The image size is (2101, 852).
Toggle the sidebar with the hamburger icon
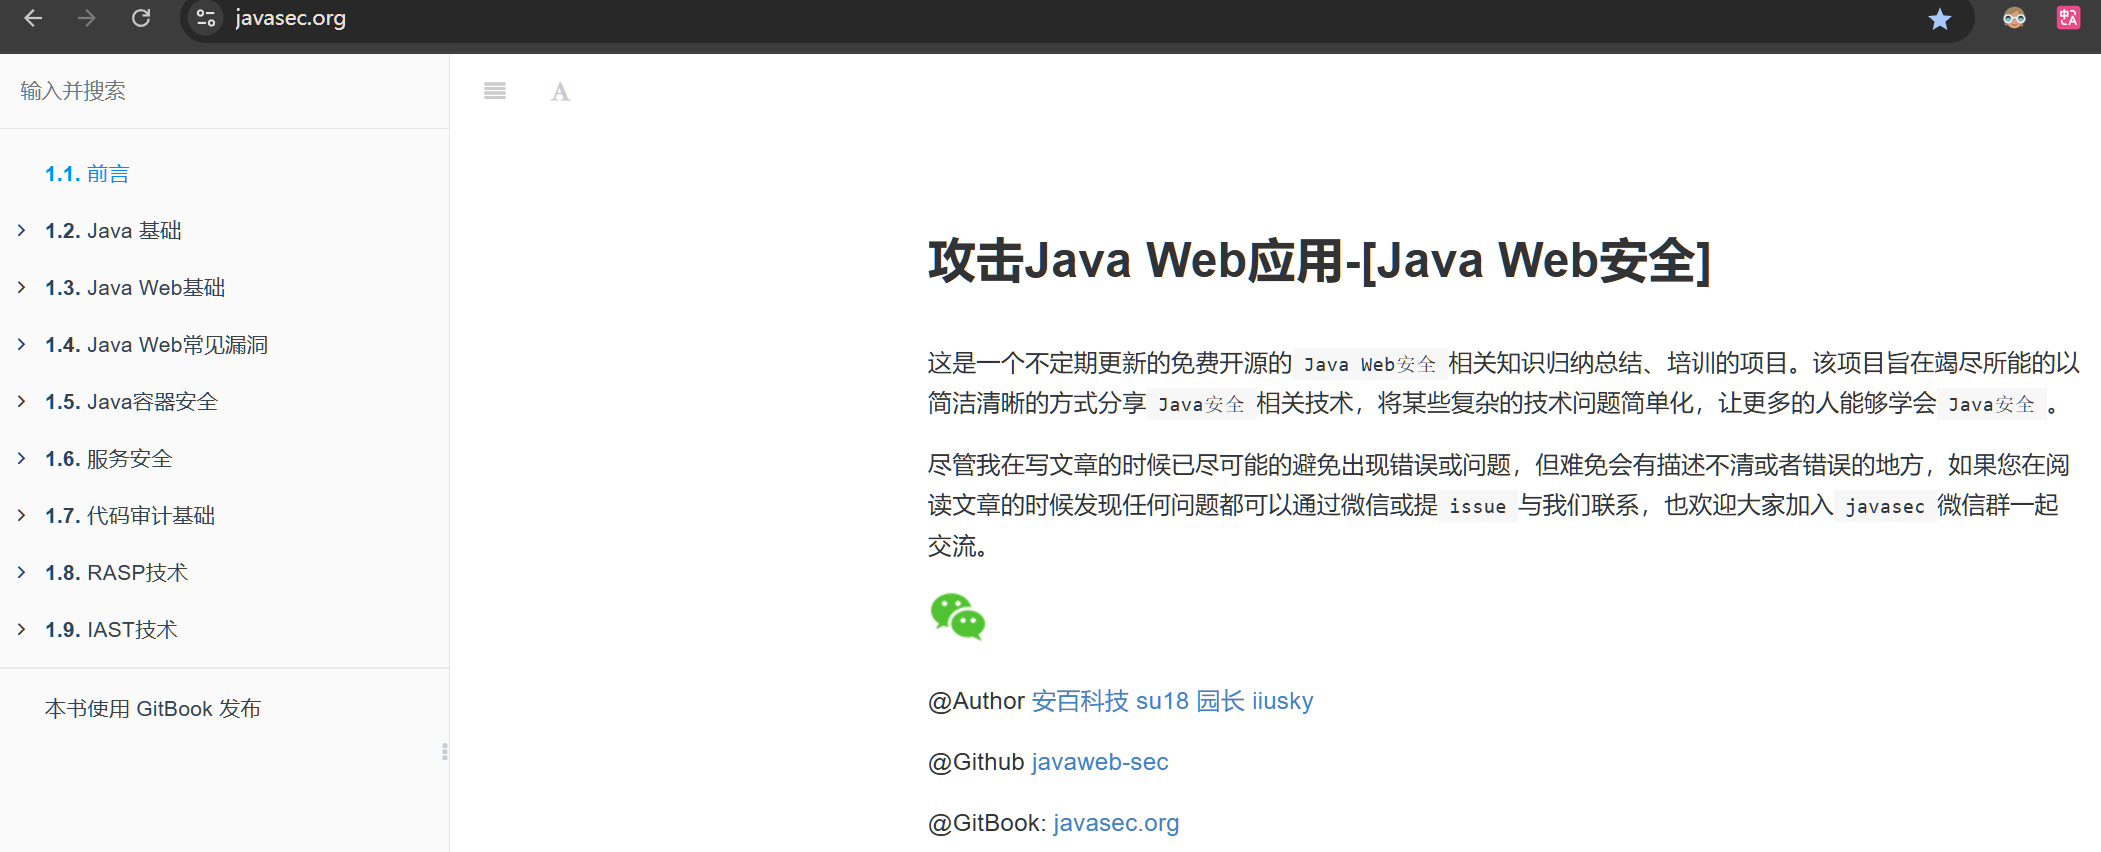click(495, 91)
